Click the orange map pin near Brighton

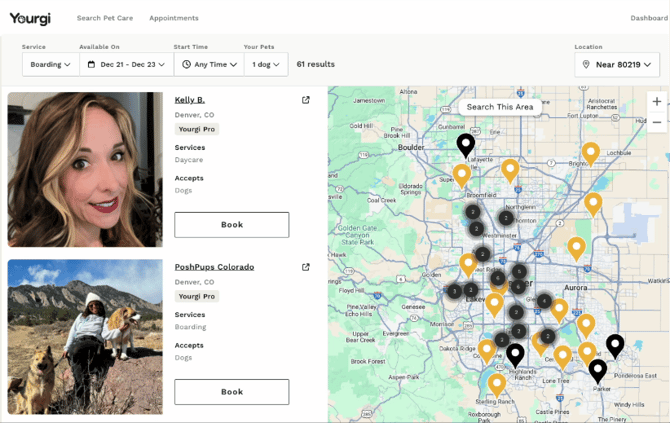[590, 153]
